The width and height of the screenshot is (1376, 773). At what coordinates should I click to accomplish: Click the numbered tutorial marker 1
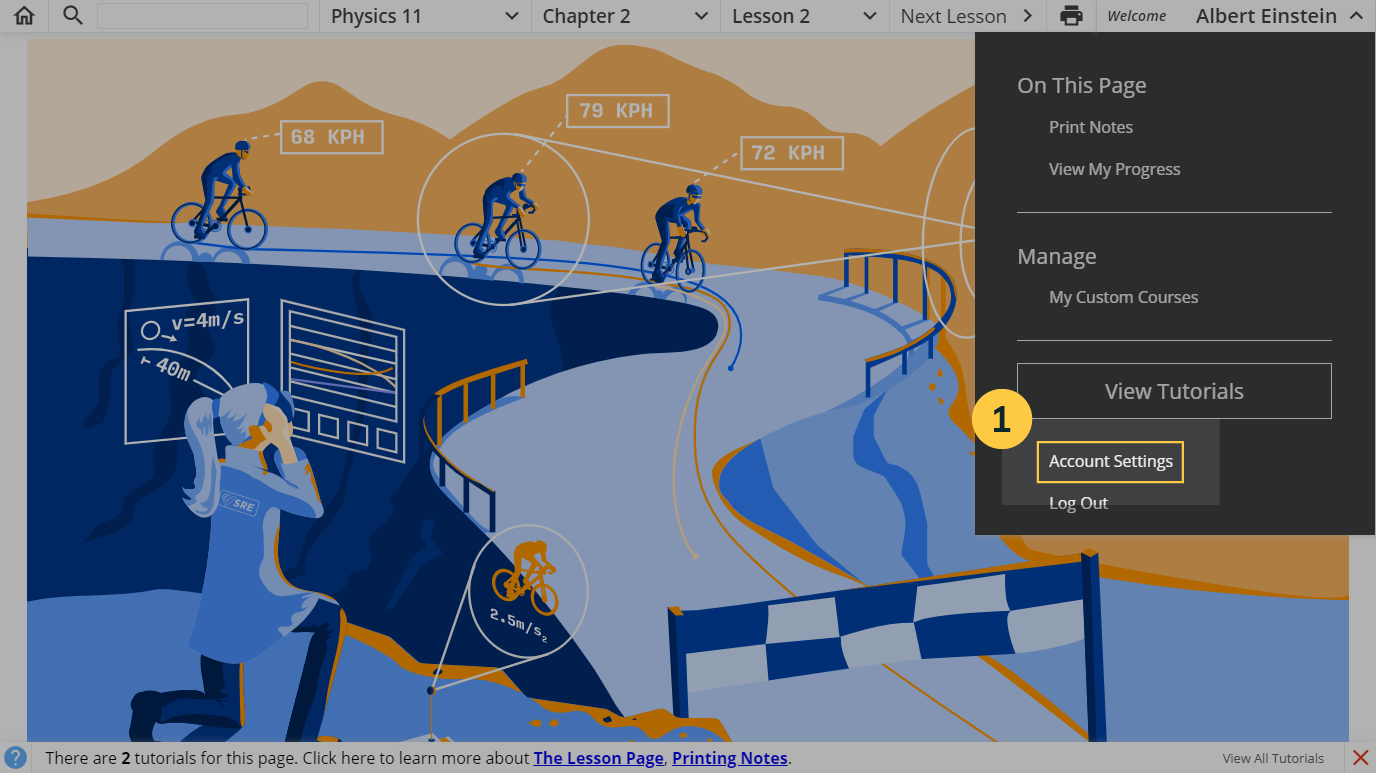1000,420
